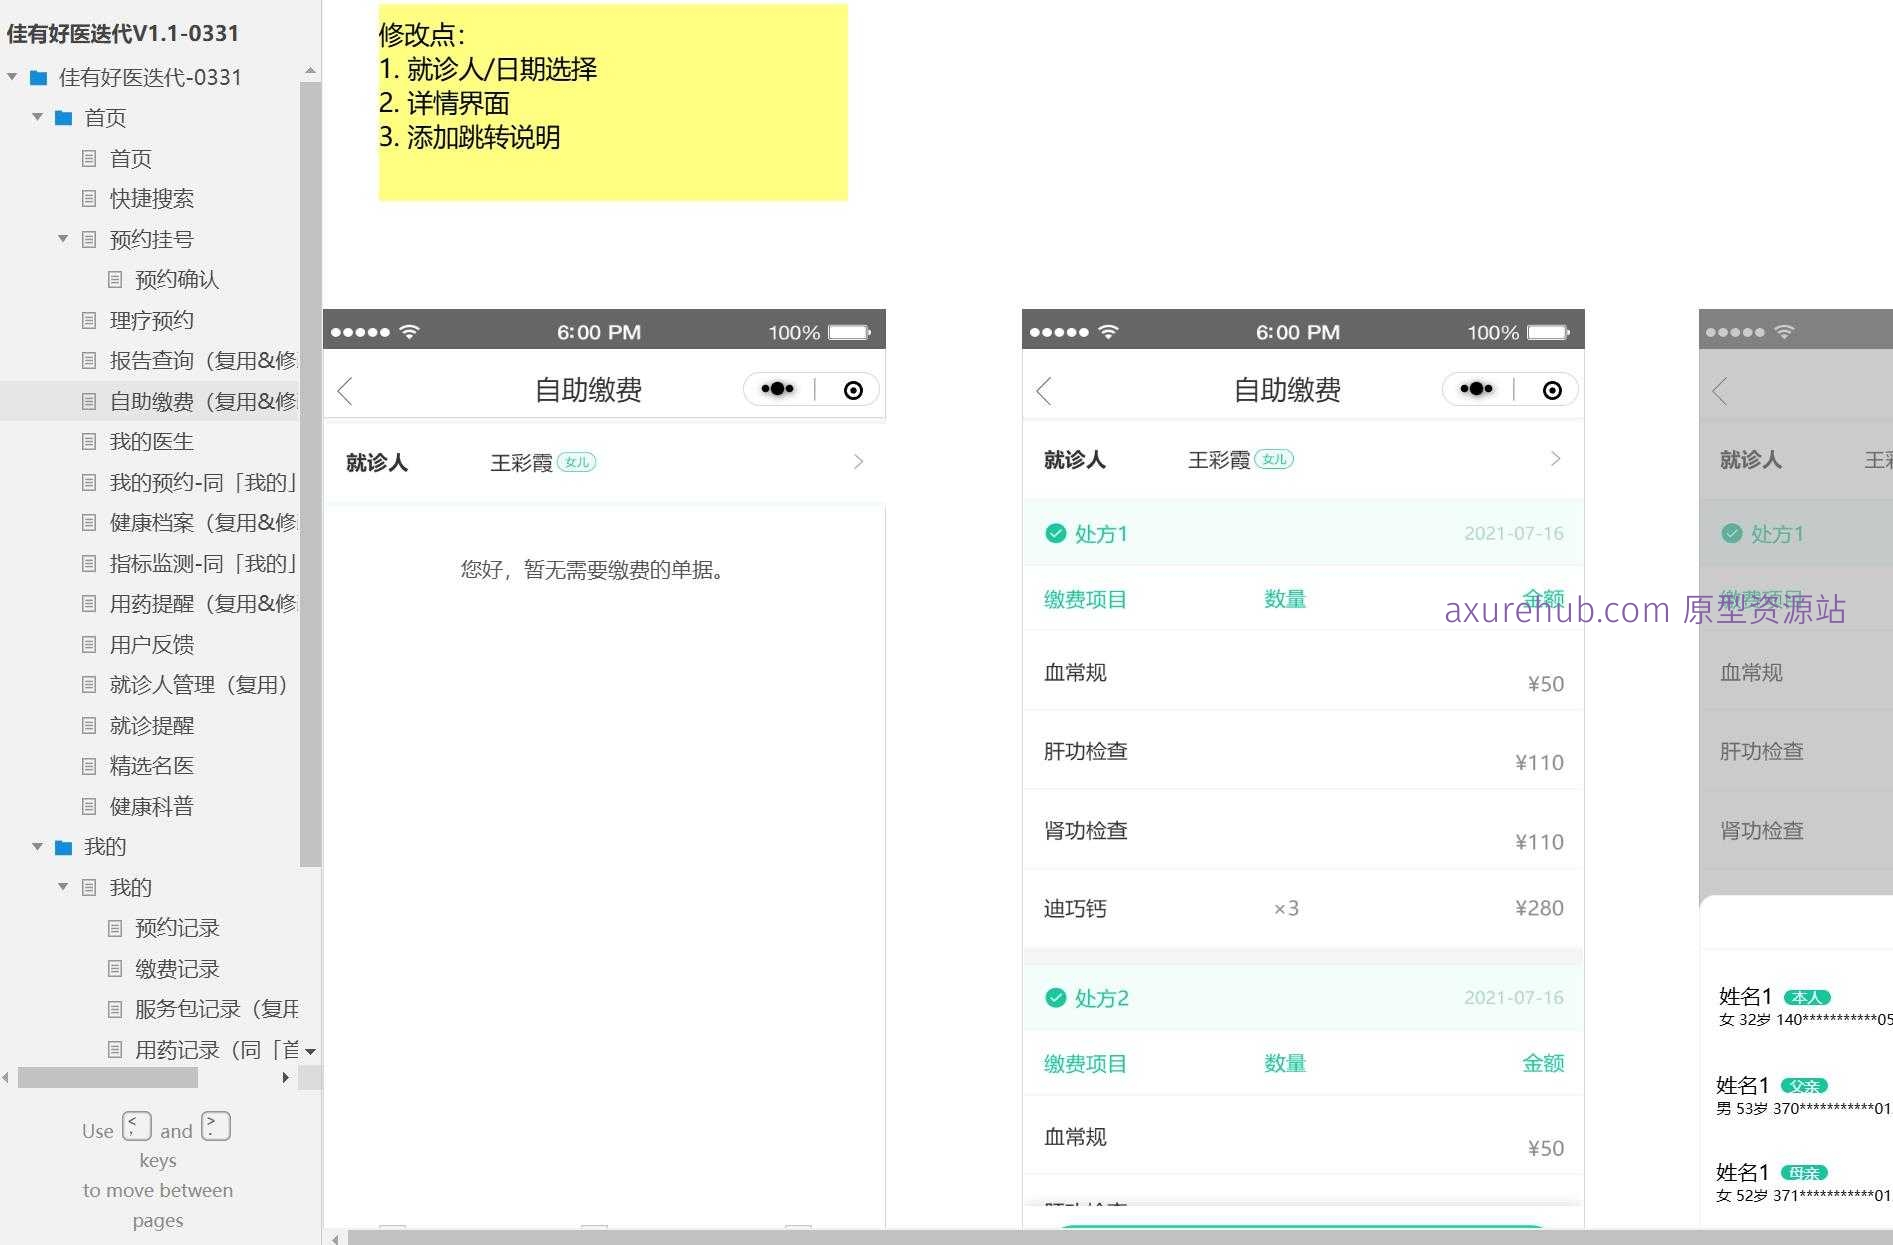
Task: Click the blue folder icon for 我的
Action: (64, 847)
